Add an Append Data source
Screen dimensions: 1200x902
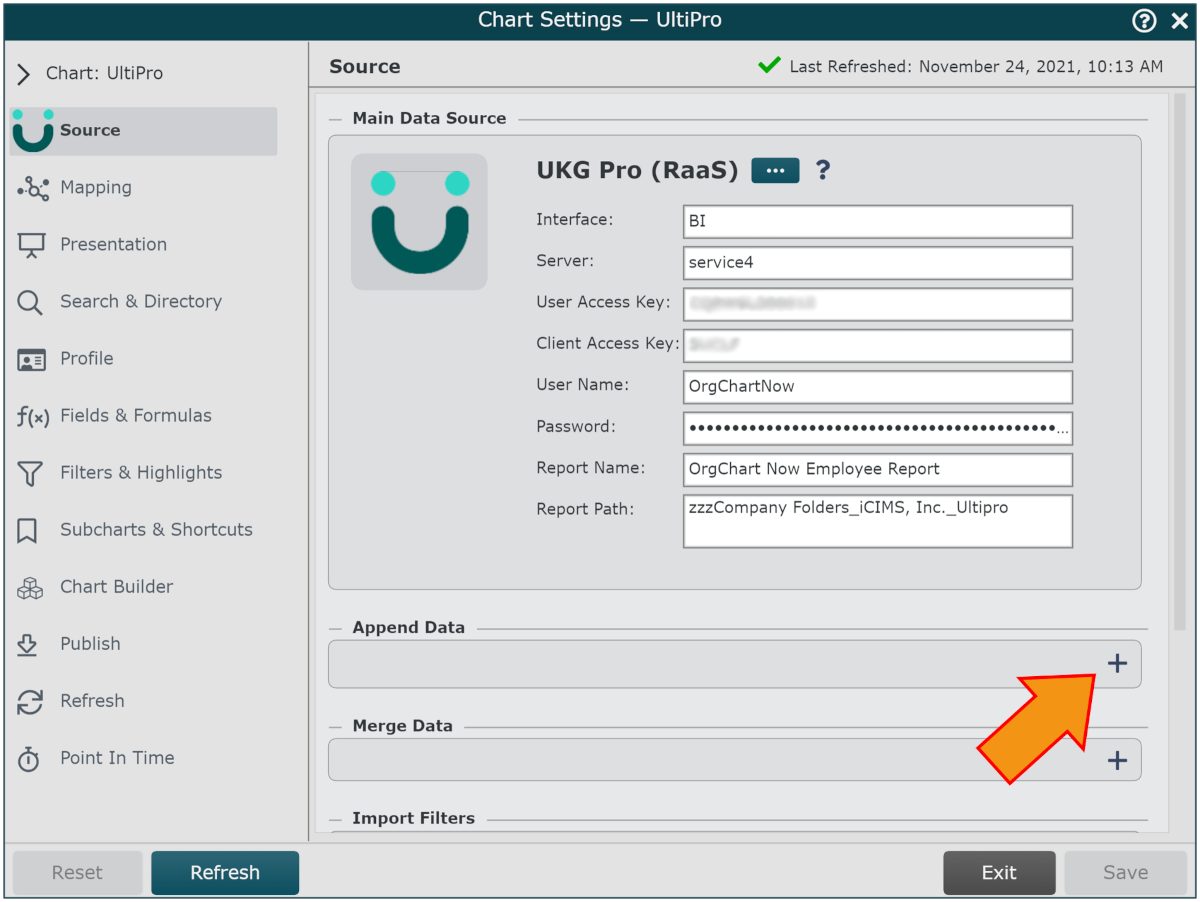pyautogui.click(x=1117, y=664)
